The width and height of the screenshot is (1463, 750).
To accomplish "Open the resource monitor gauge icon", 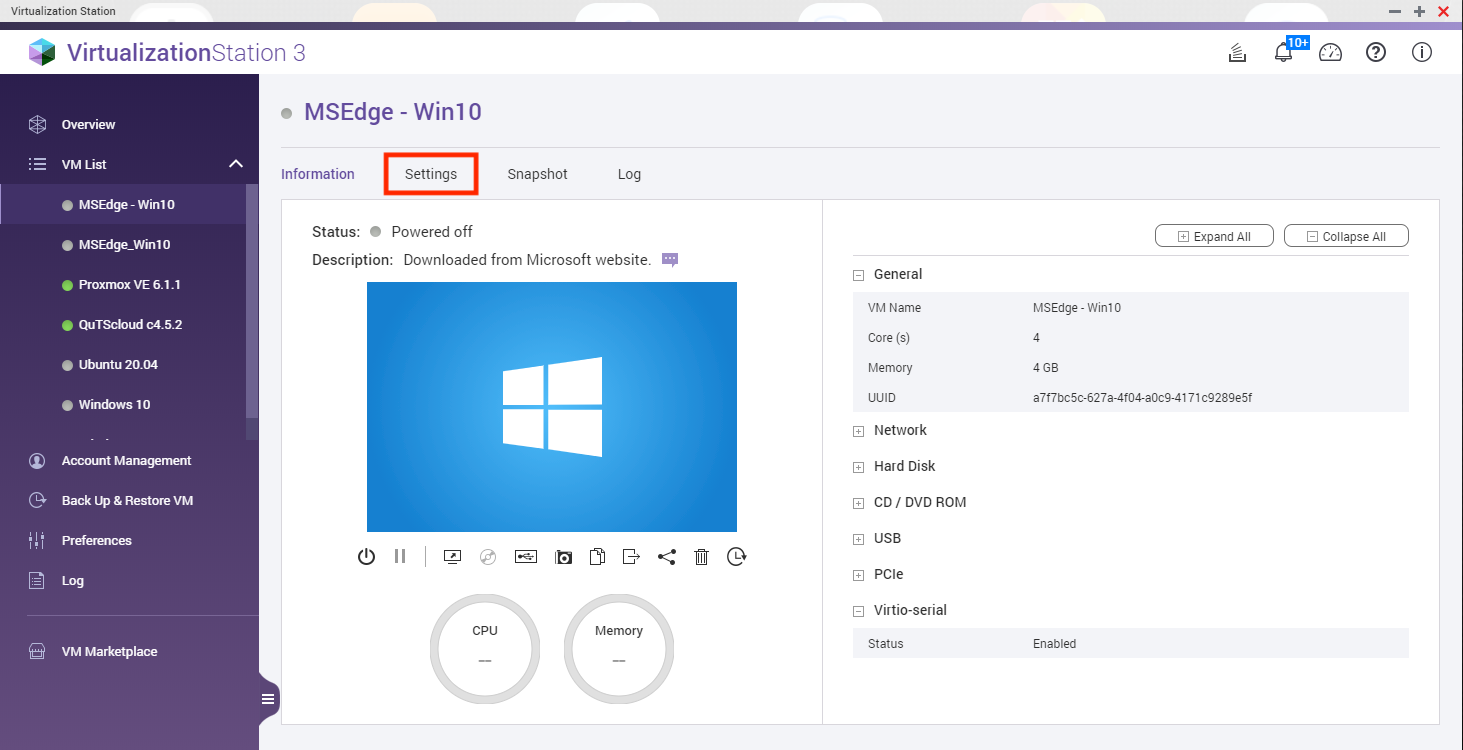I will [1330, 53].
